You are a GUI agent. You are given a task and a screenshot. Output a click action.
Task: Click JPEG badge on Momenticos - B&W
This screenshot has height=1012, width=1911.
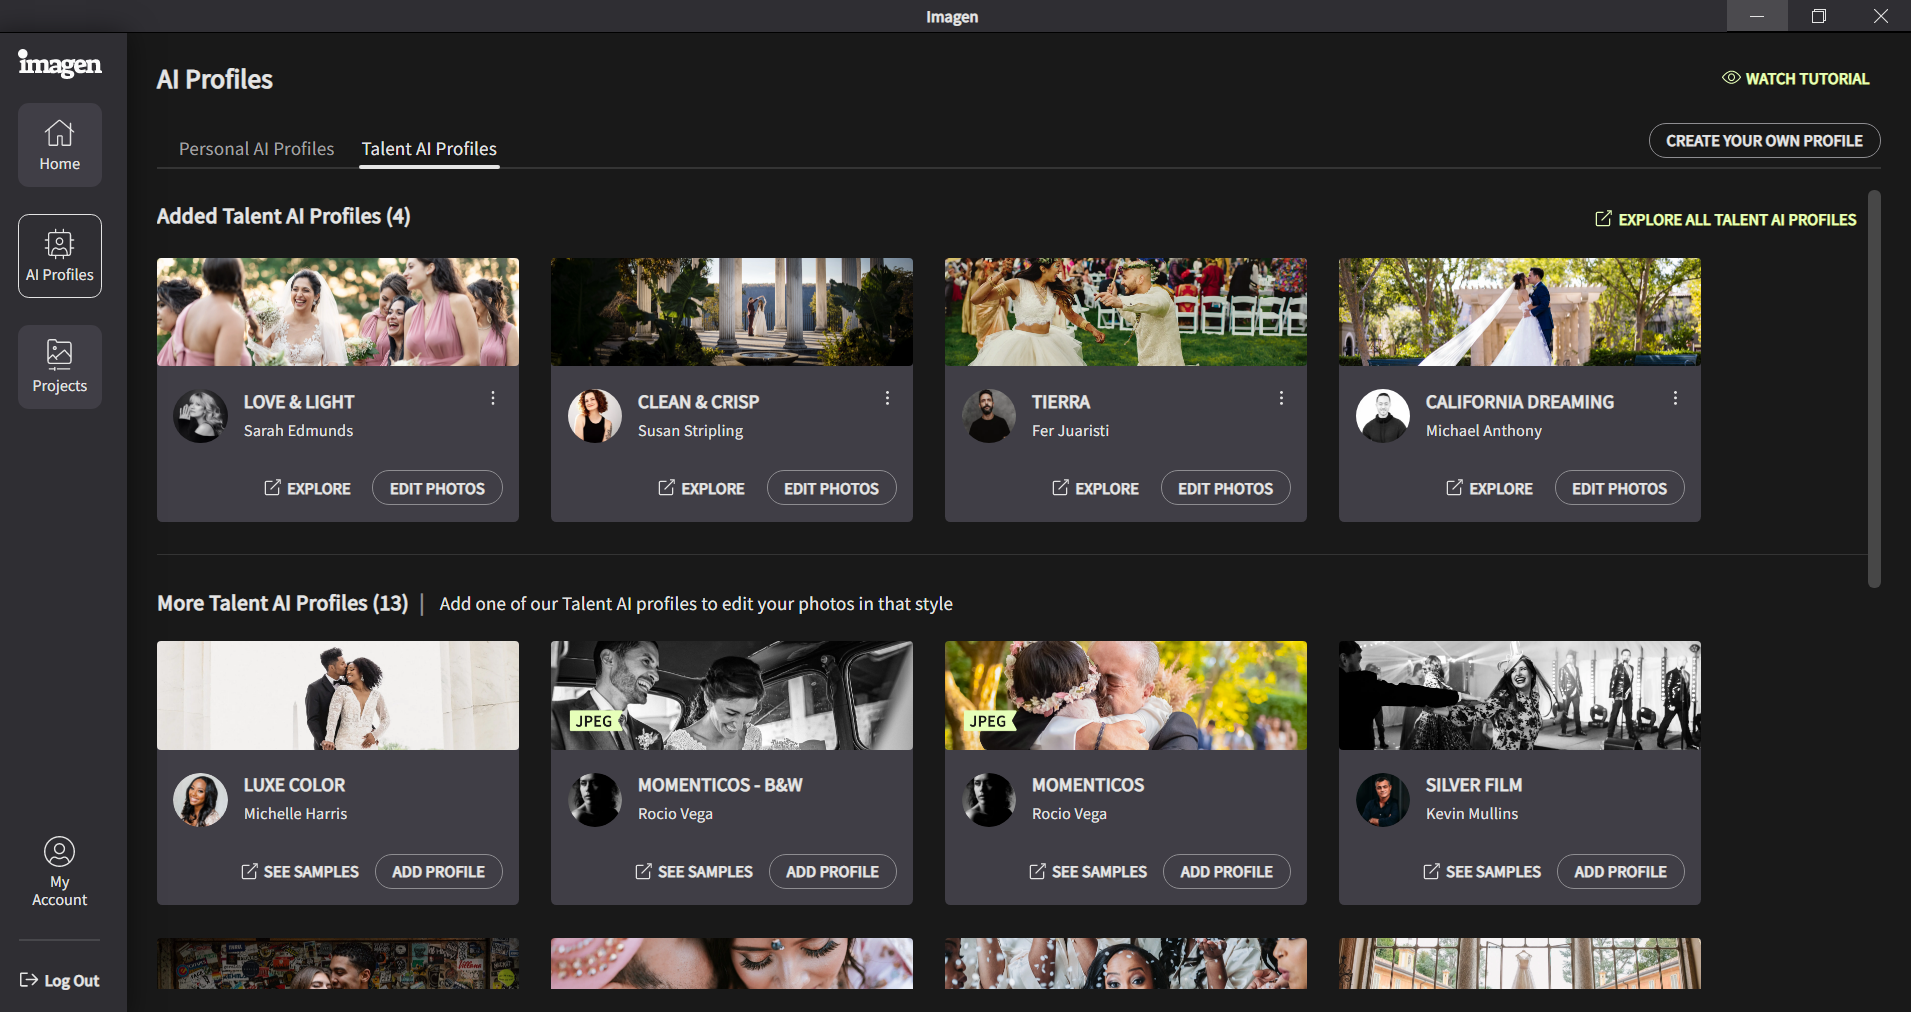(594, 721)
